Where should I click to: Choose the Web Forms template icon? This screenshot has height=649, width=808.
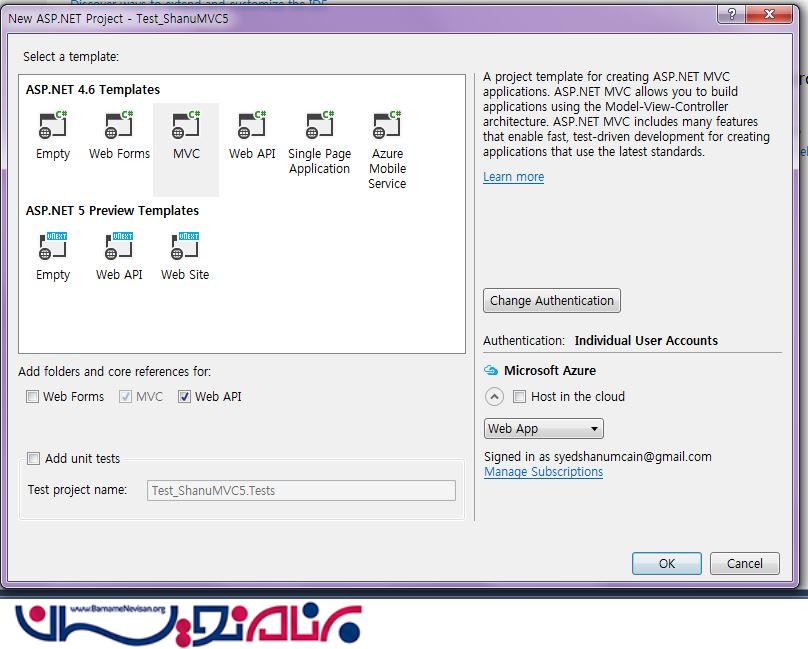pos(119,127)
